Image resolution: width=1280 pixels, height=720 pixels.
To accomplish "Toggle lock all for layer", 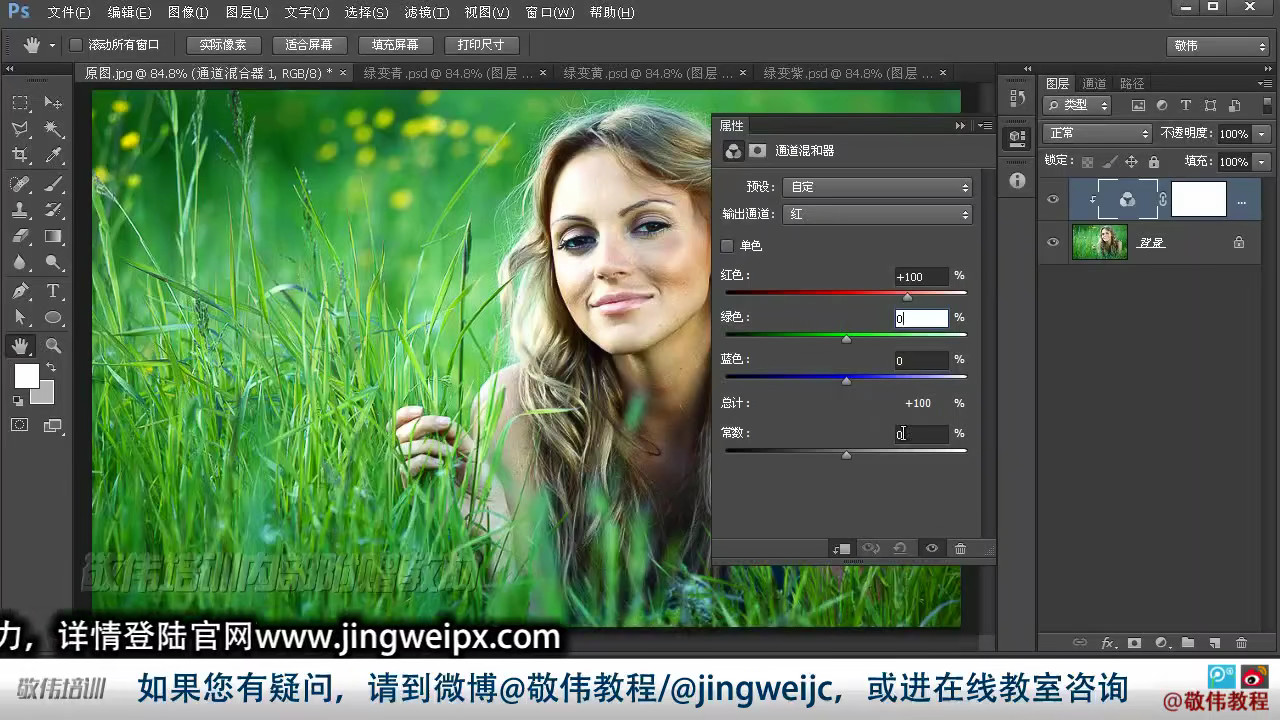I will click(1154, 162).
